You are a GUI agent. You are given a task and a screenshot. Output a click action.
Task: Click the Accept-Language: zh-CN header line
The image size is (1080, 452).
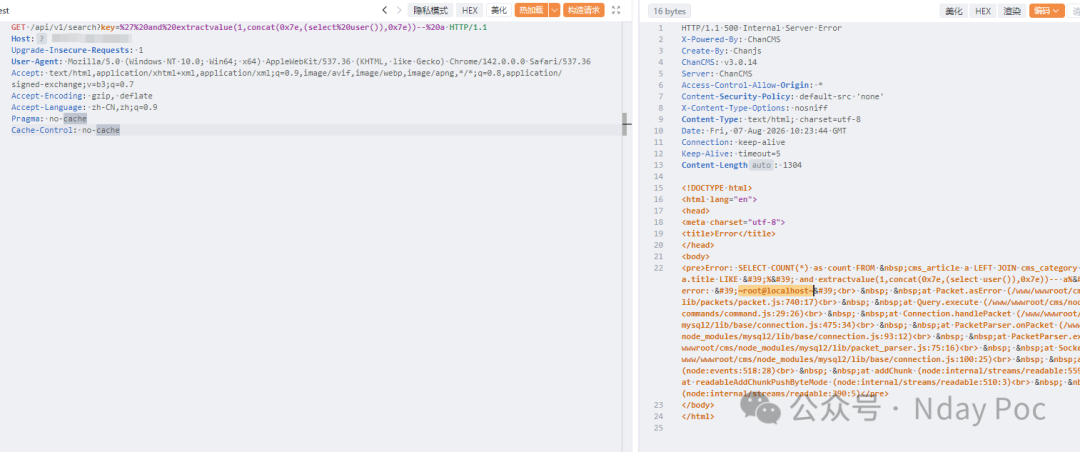click(84, 107)
